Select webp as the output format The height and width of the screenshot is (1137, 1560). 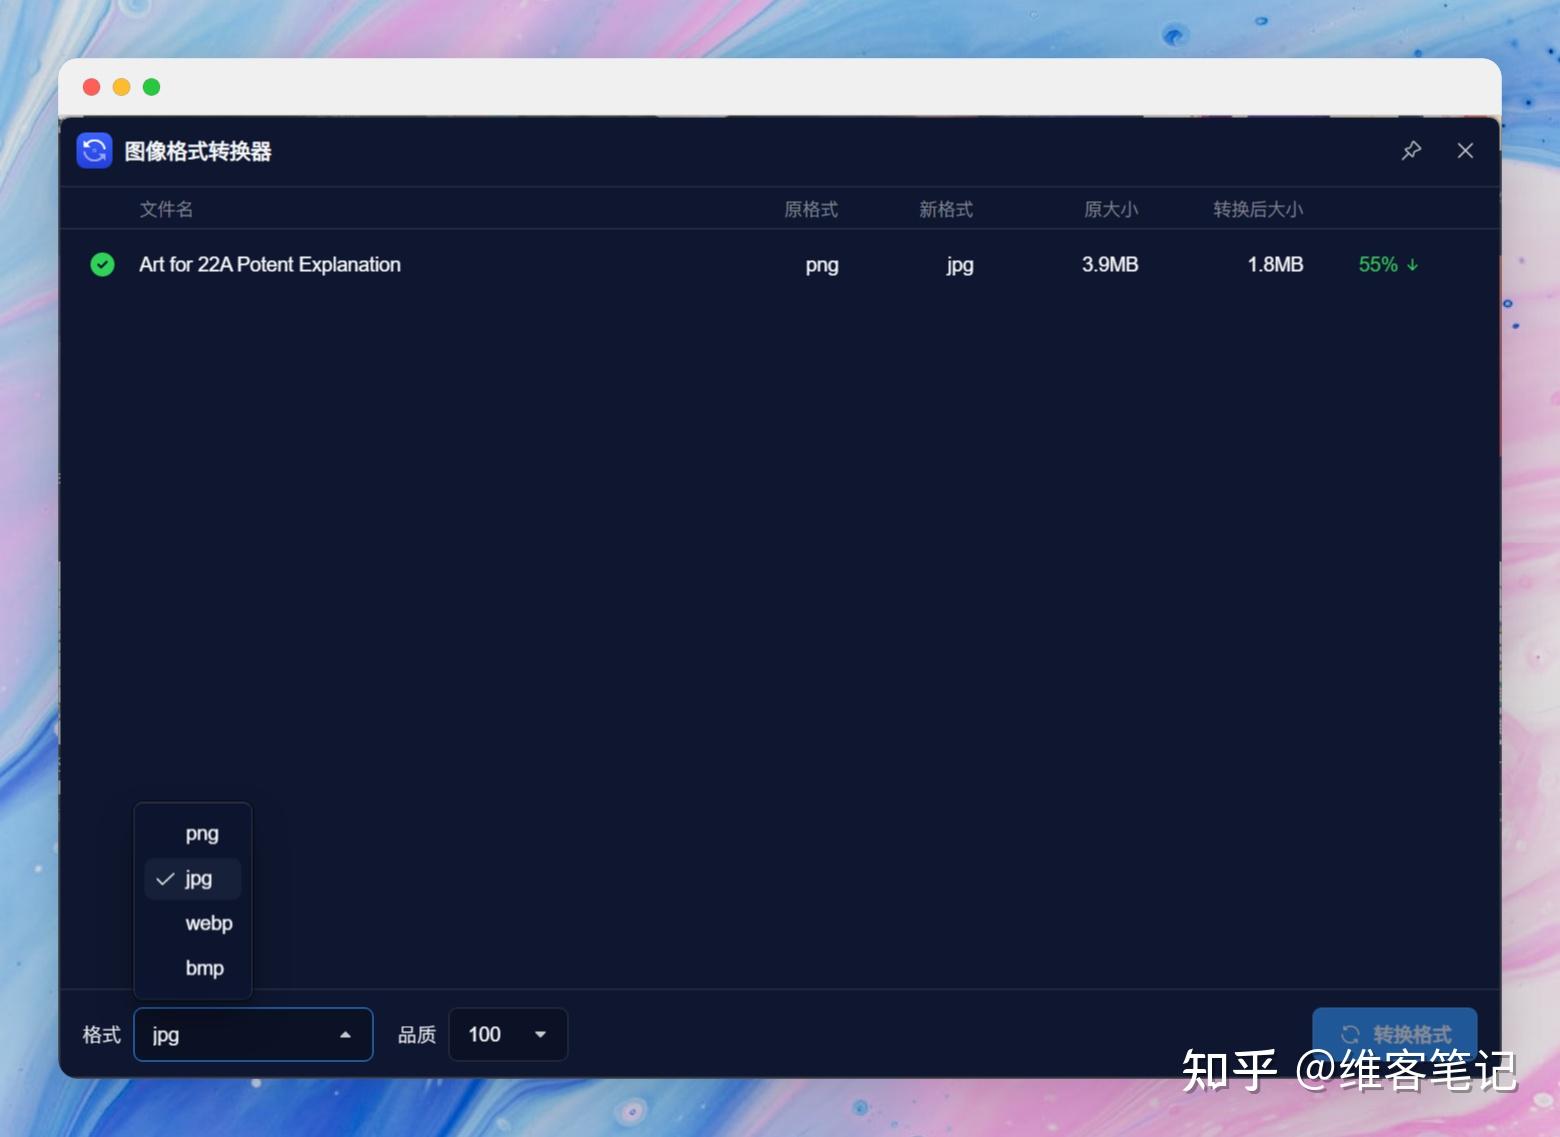[208, 922]
